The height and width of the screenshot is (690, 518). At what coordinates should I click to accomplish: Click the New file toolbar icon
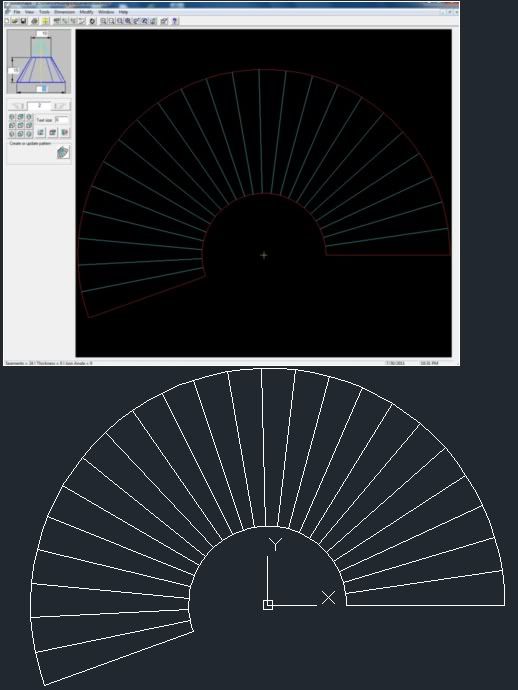point(7,21)
